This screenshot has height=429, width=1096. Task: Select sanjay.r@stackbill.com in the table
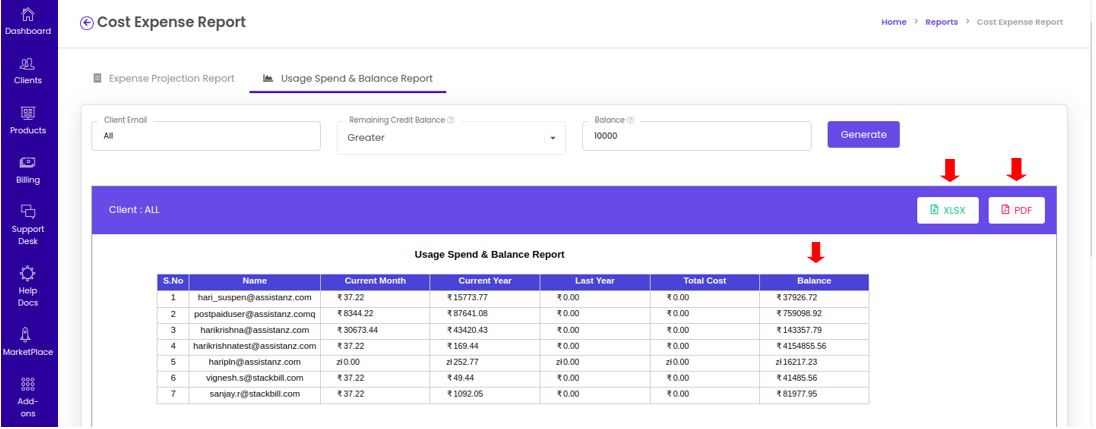254,394
